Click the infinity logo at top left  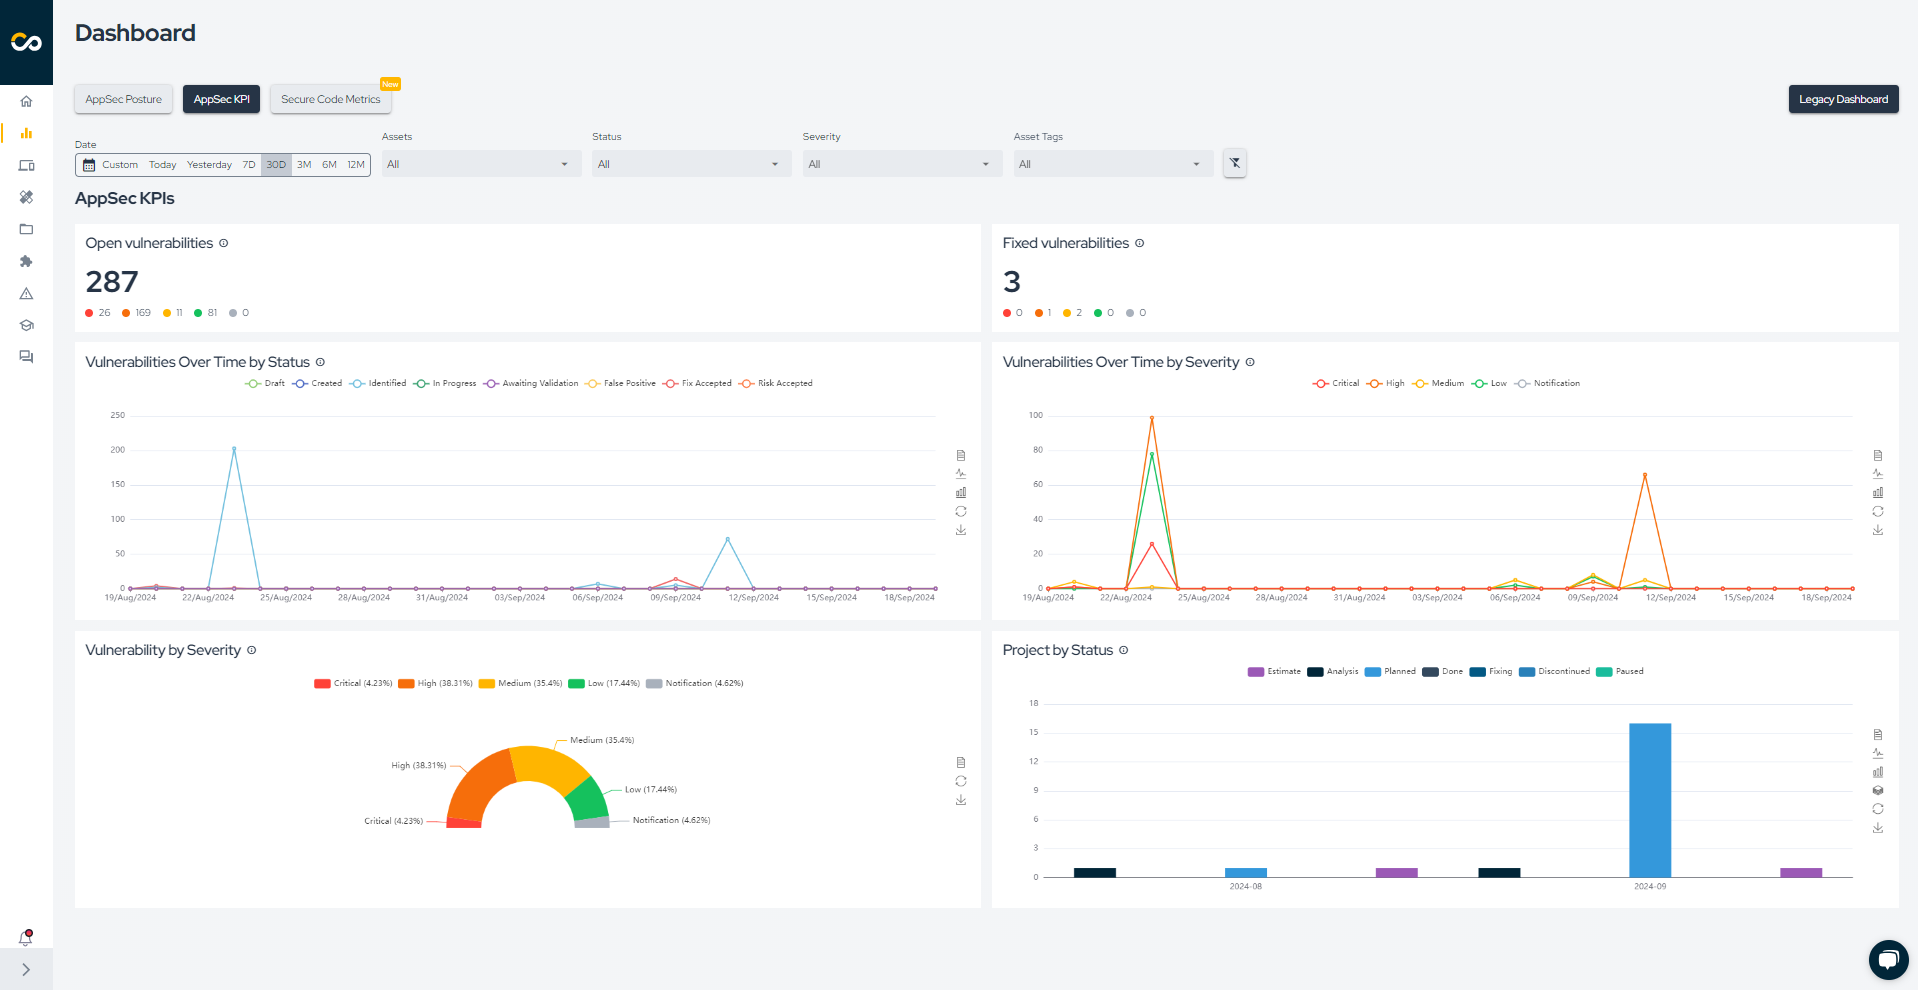26,42
